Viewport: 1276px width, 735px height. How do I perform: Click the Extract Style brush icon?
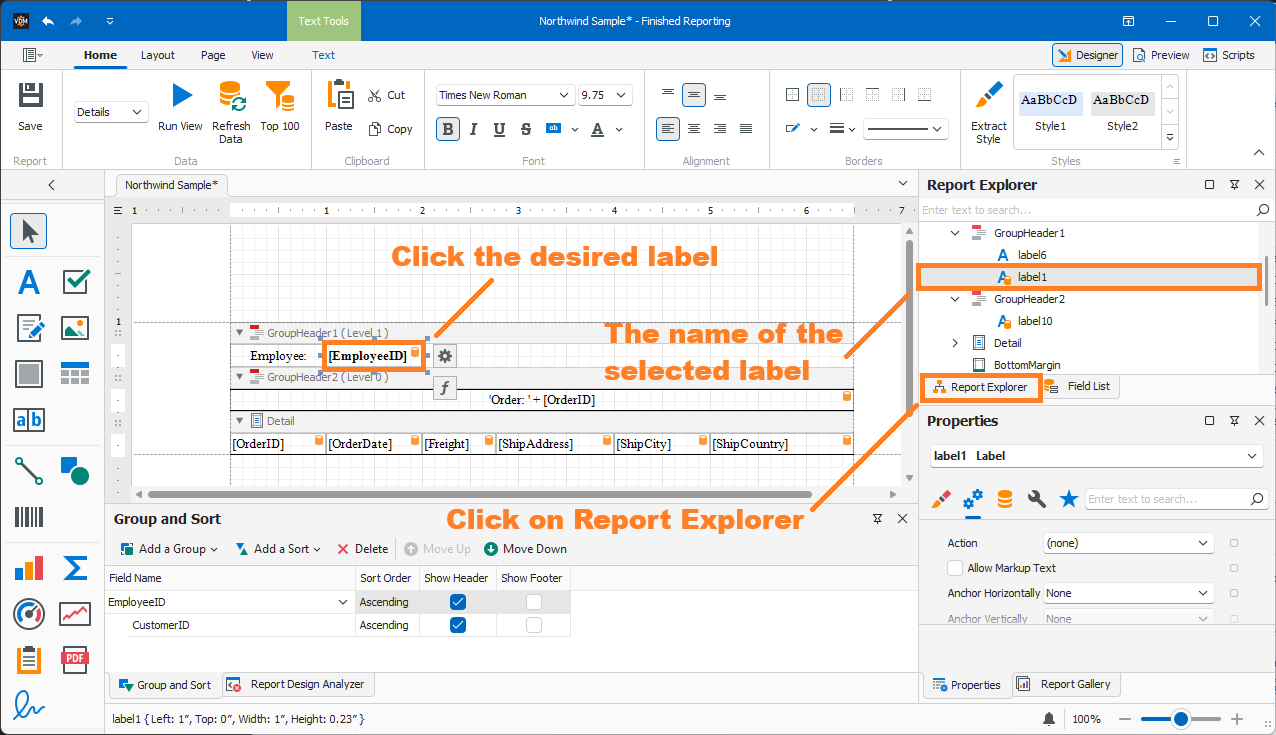tap(988, 95)
